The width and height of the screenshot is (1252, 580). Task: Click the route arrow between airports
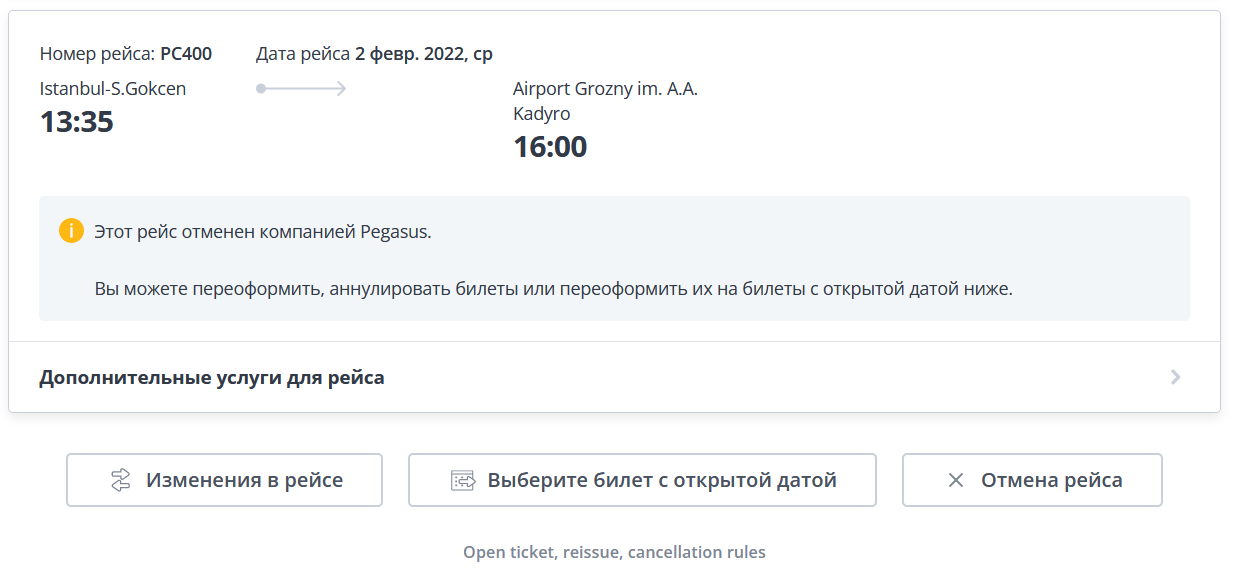pyautogui.click(x=301, y=88)
